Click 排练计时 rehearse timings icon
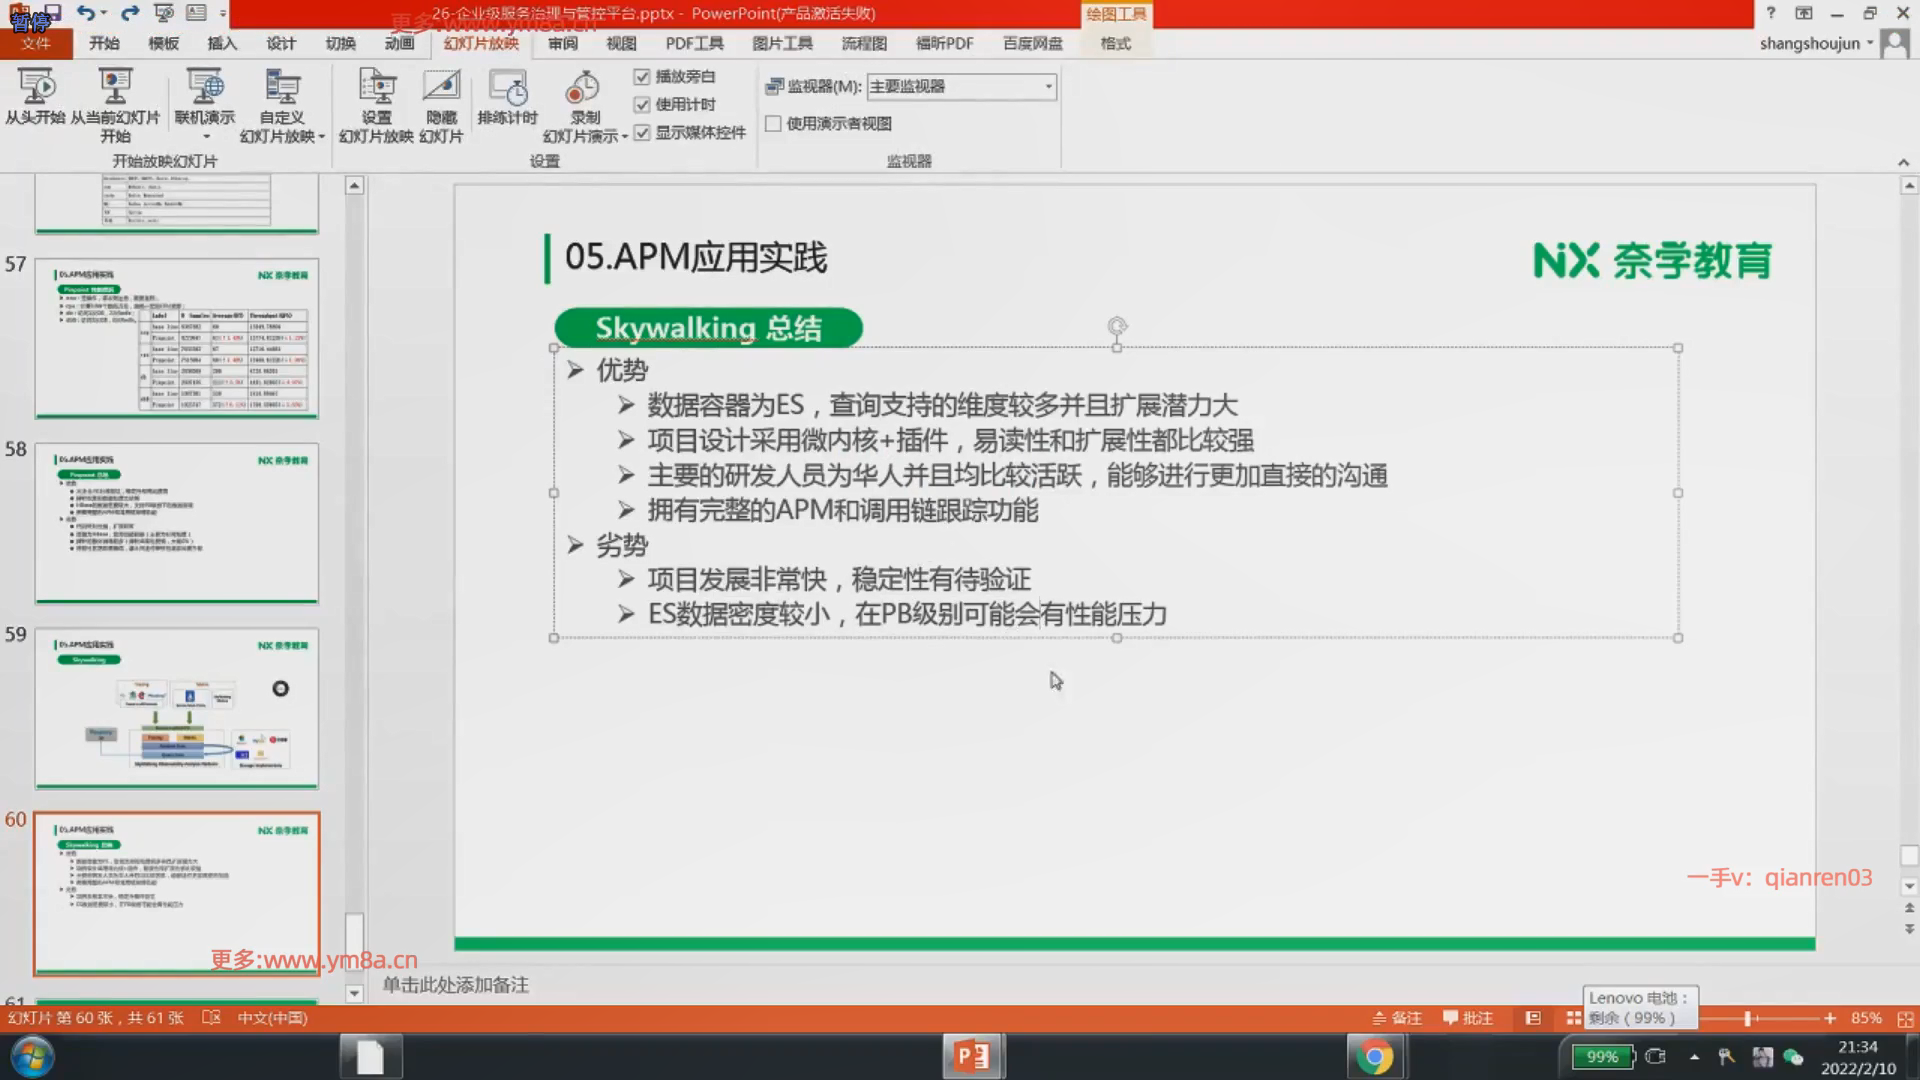 [507, 89]
